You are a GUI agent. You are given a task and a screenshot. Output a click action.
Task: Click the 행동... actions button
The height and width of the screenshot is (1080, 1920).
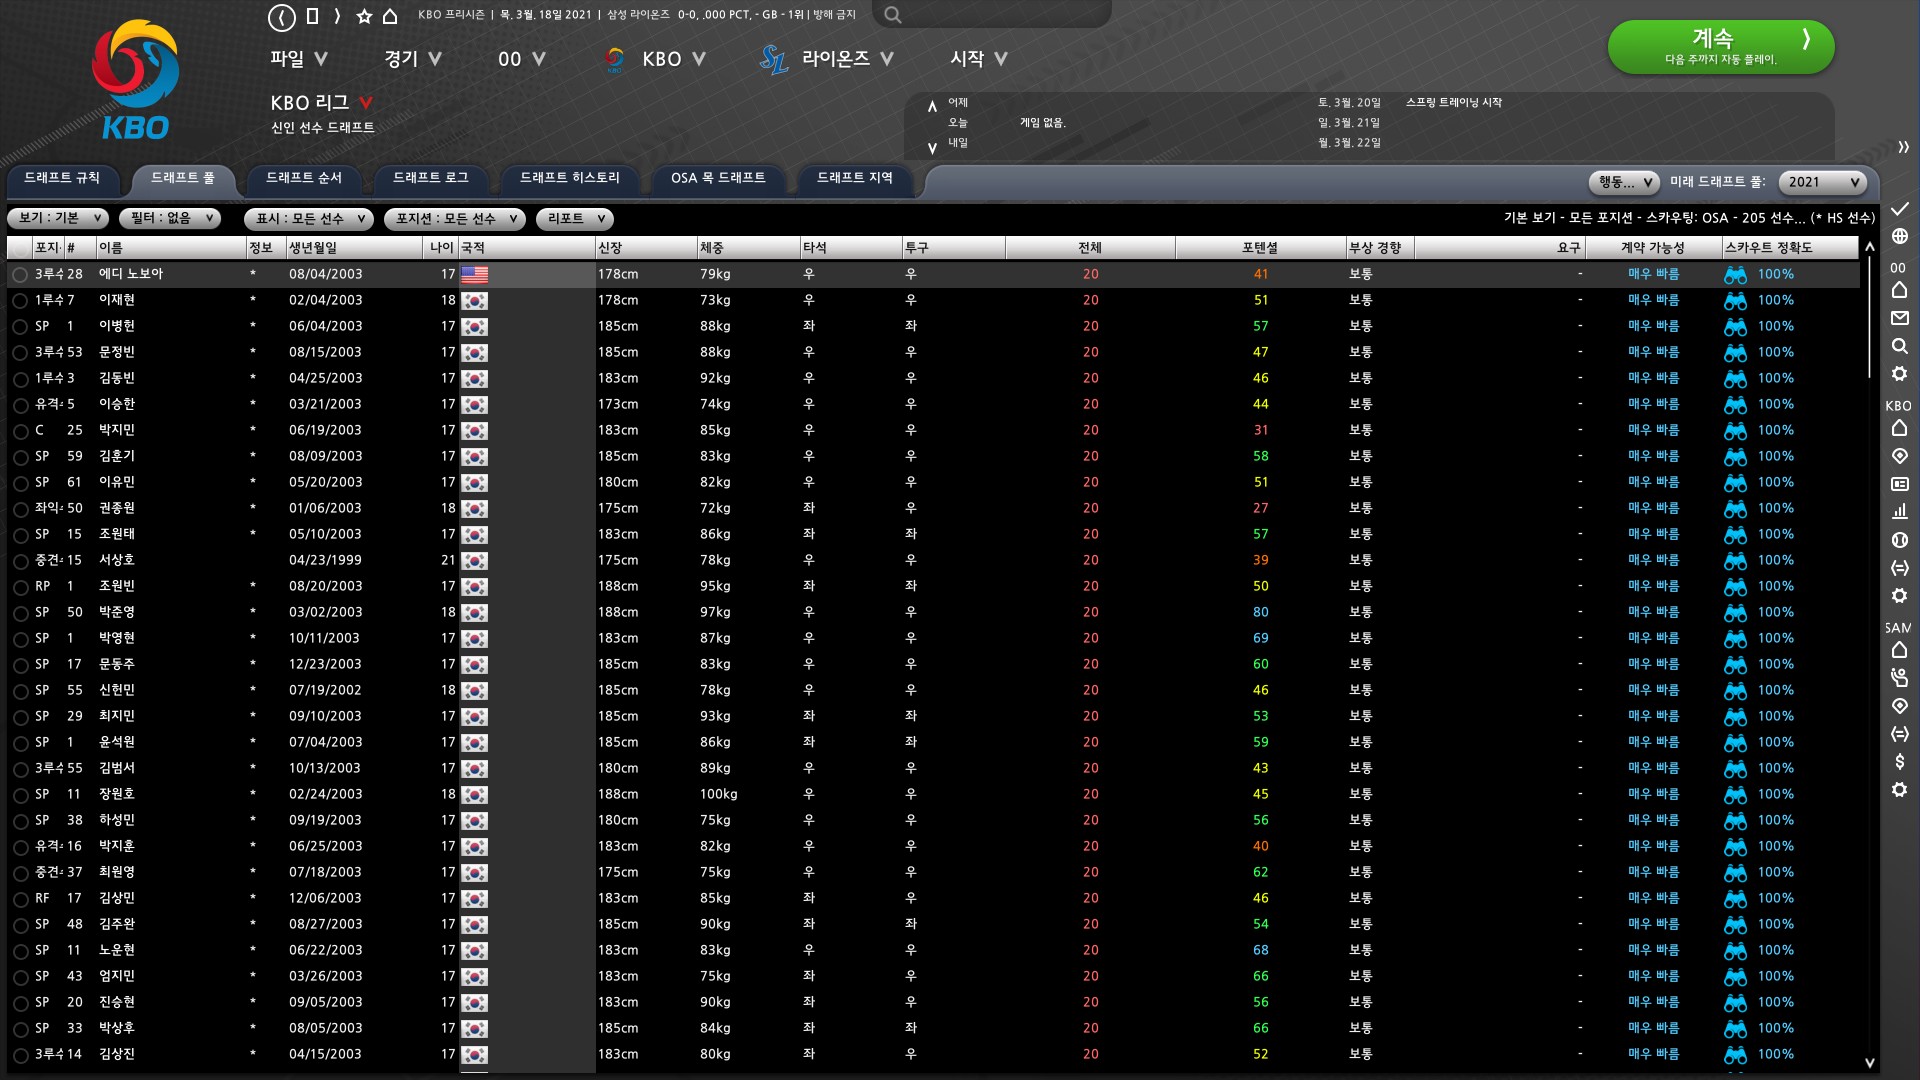click(1624, 182)
